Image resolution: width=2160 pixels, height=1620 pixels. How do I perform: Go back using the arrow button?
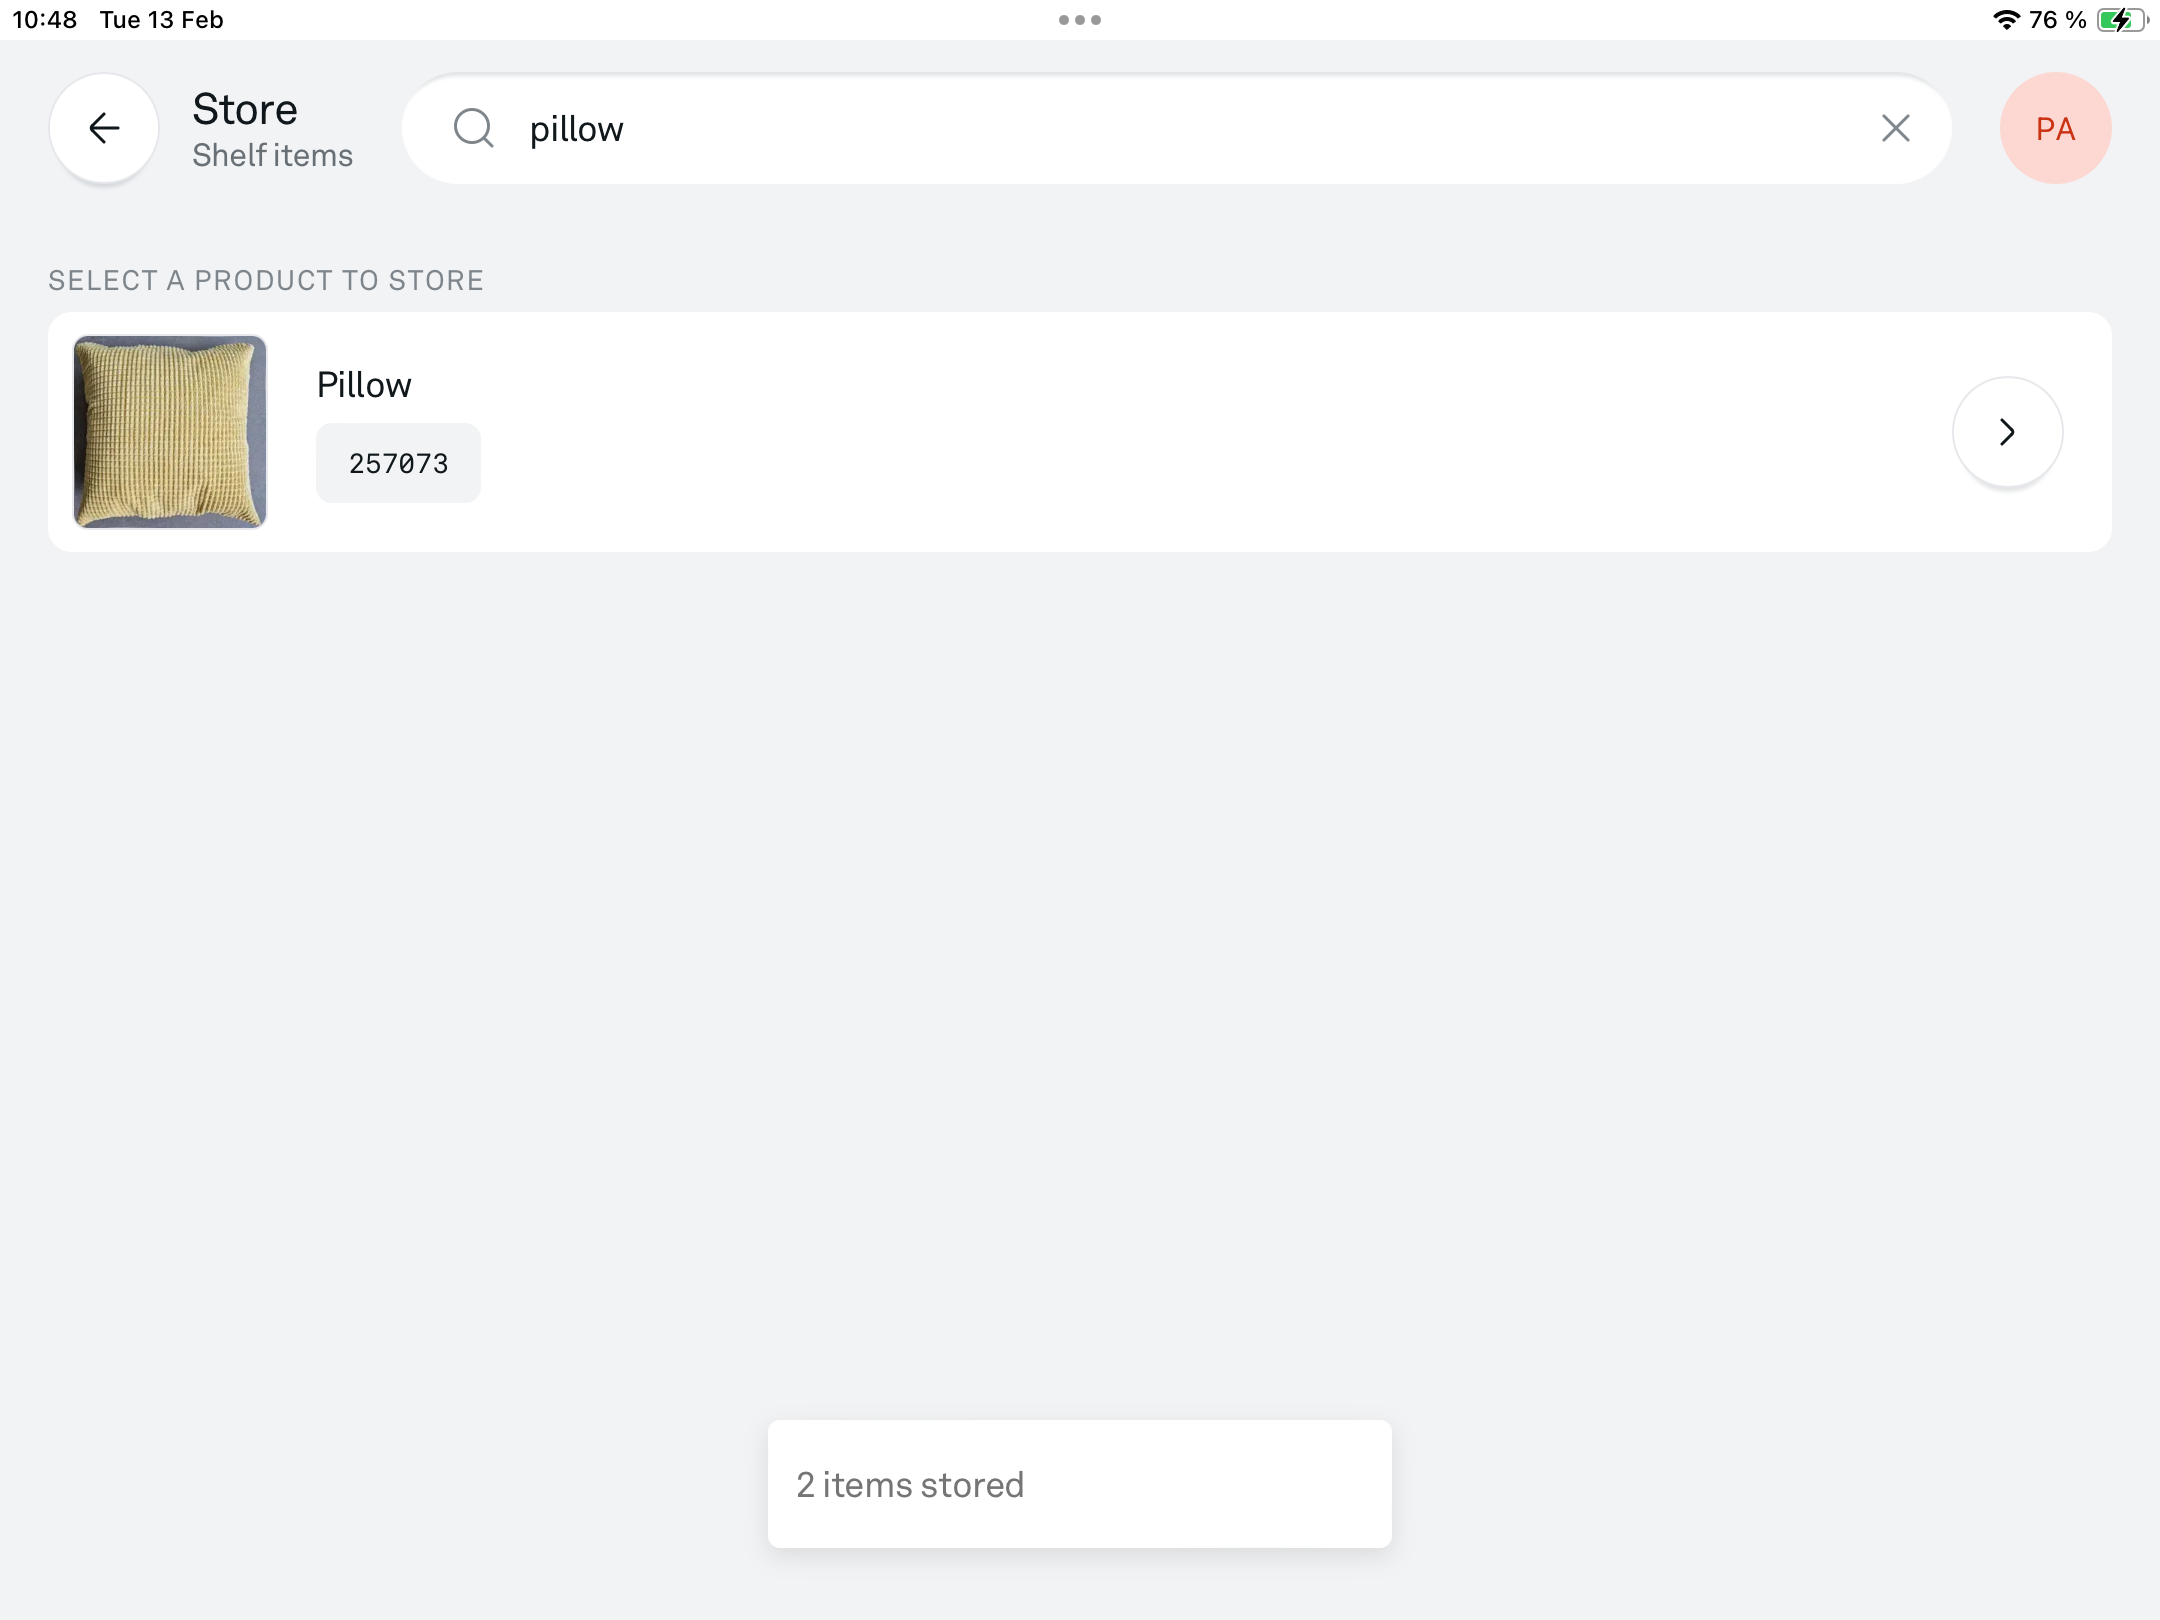click(104, 128)
